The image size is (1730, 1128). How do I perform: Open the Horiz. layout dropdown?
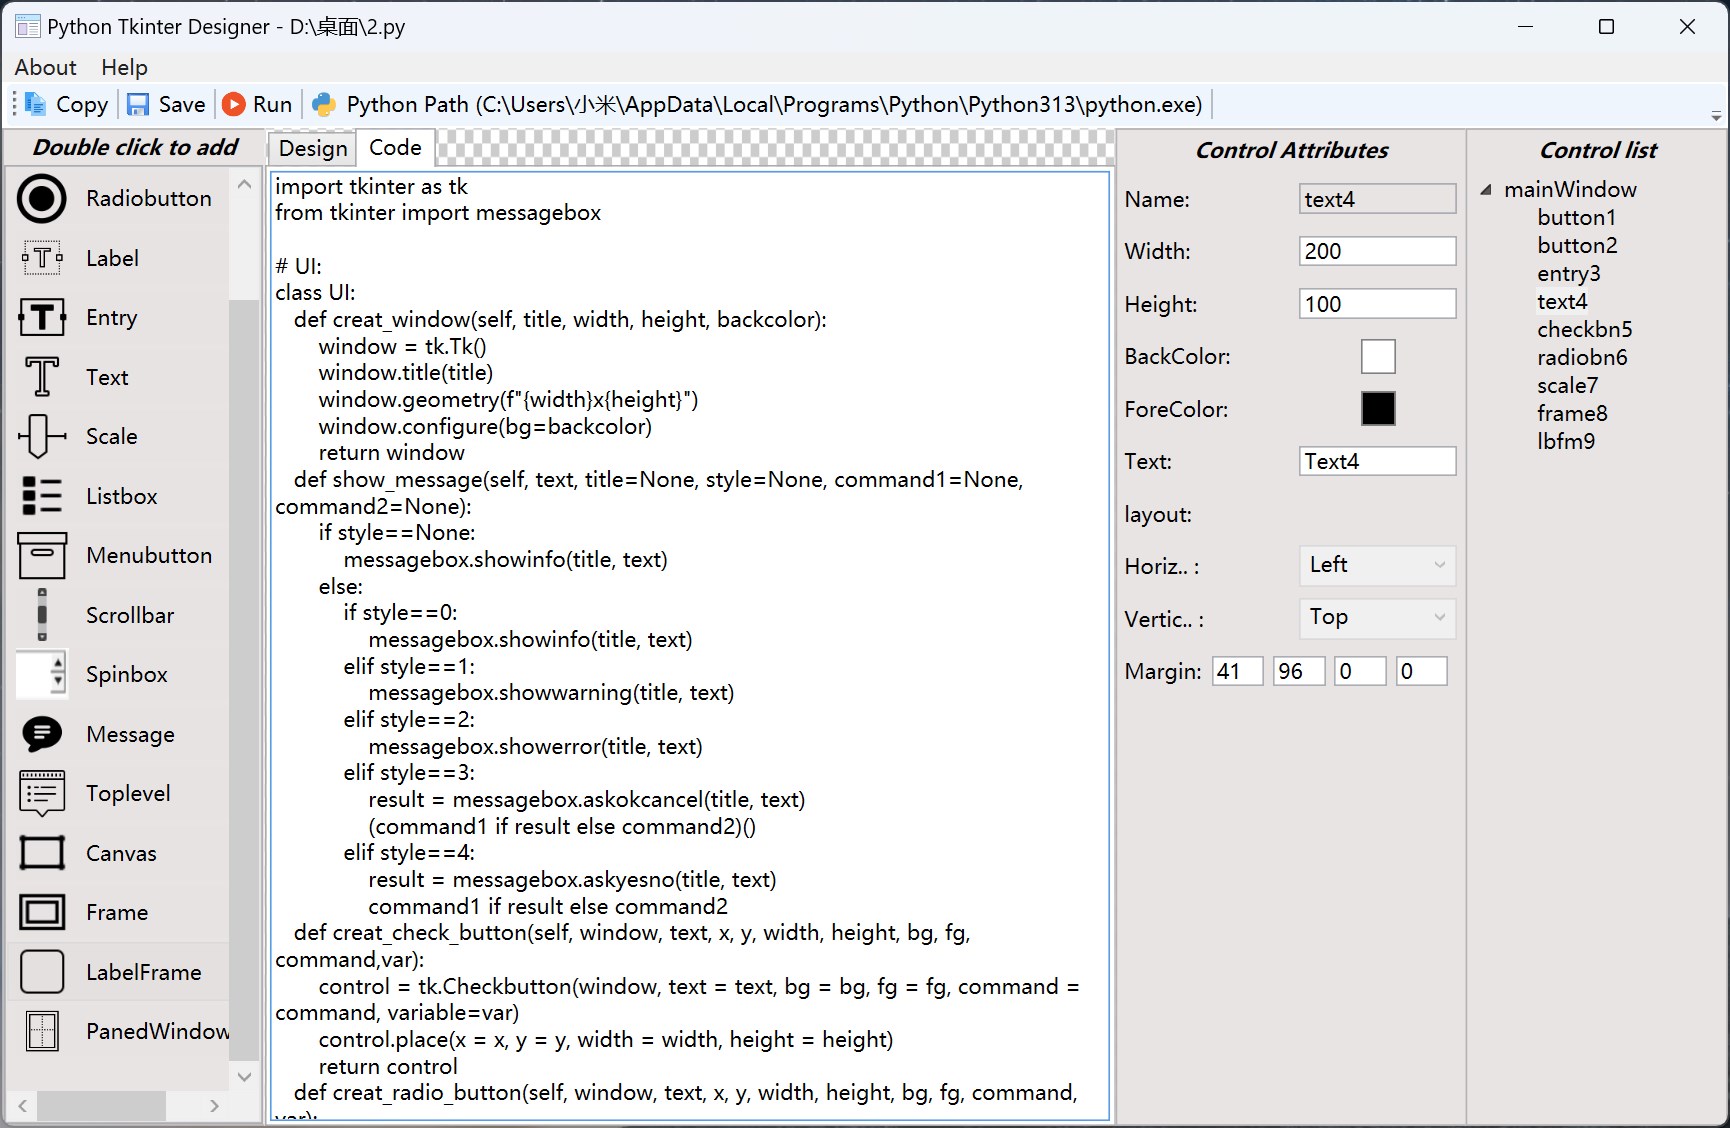tap(1377, 565)
